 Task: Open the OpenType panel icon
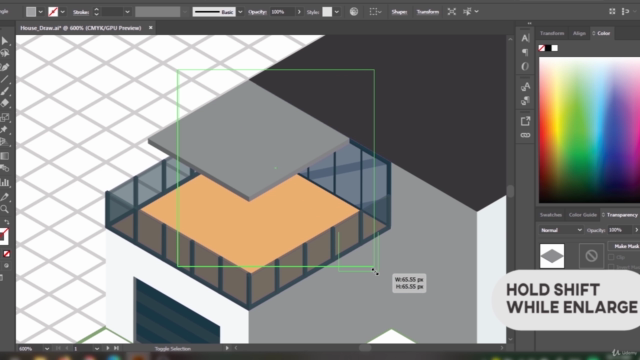(x=525, y=66)
